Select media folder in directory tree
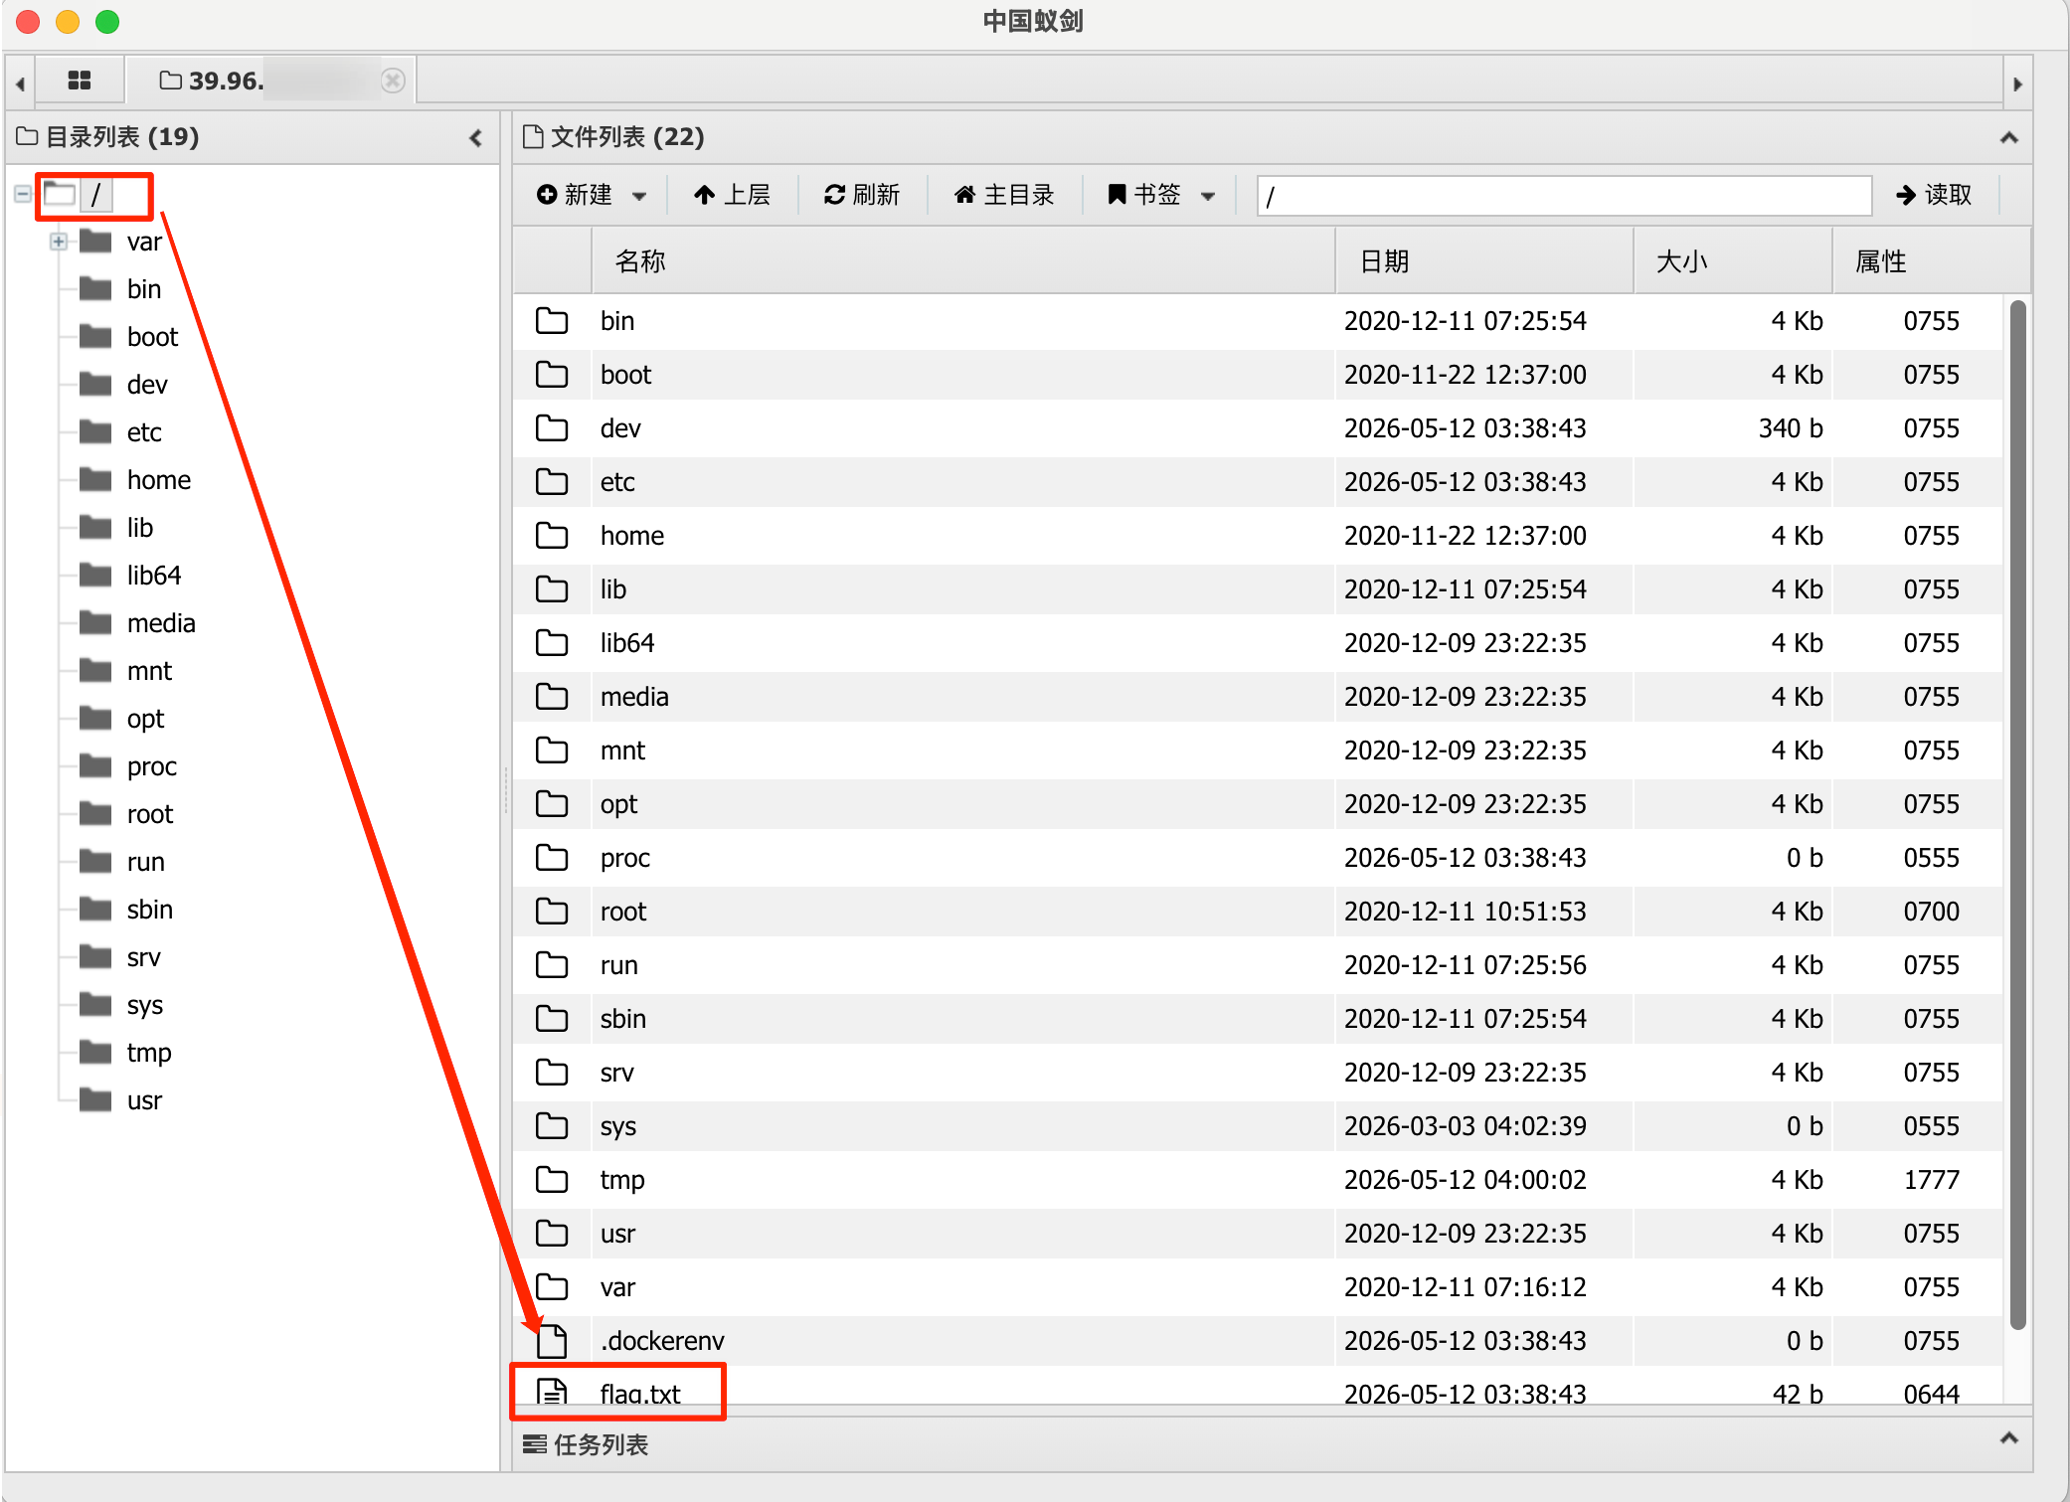The image size is (2070, 1502). (161, 624)
